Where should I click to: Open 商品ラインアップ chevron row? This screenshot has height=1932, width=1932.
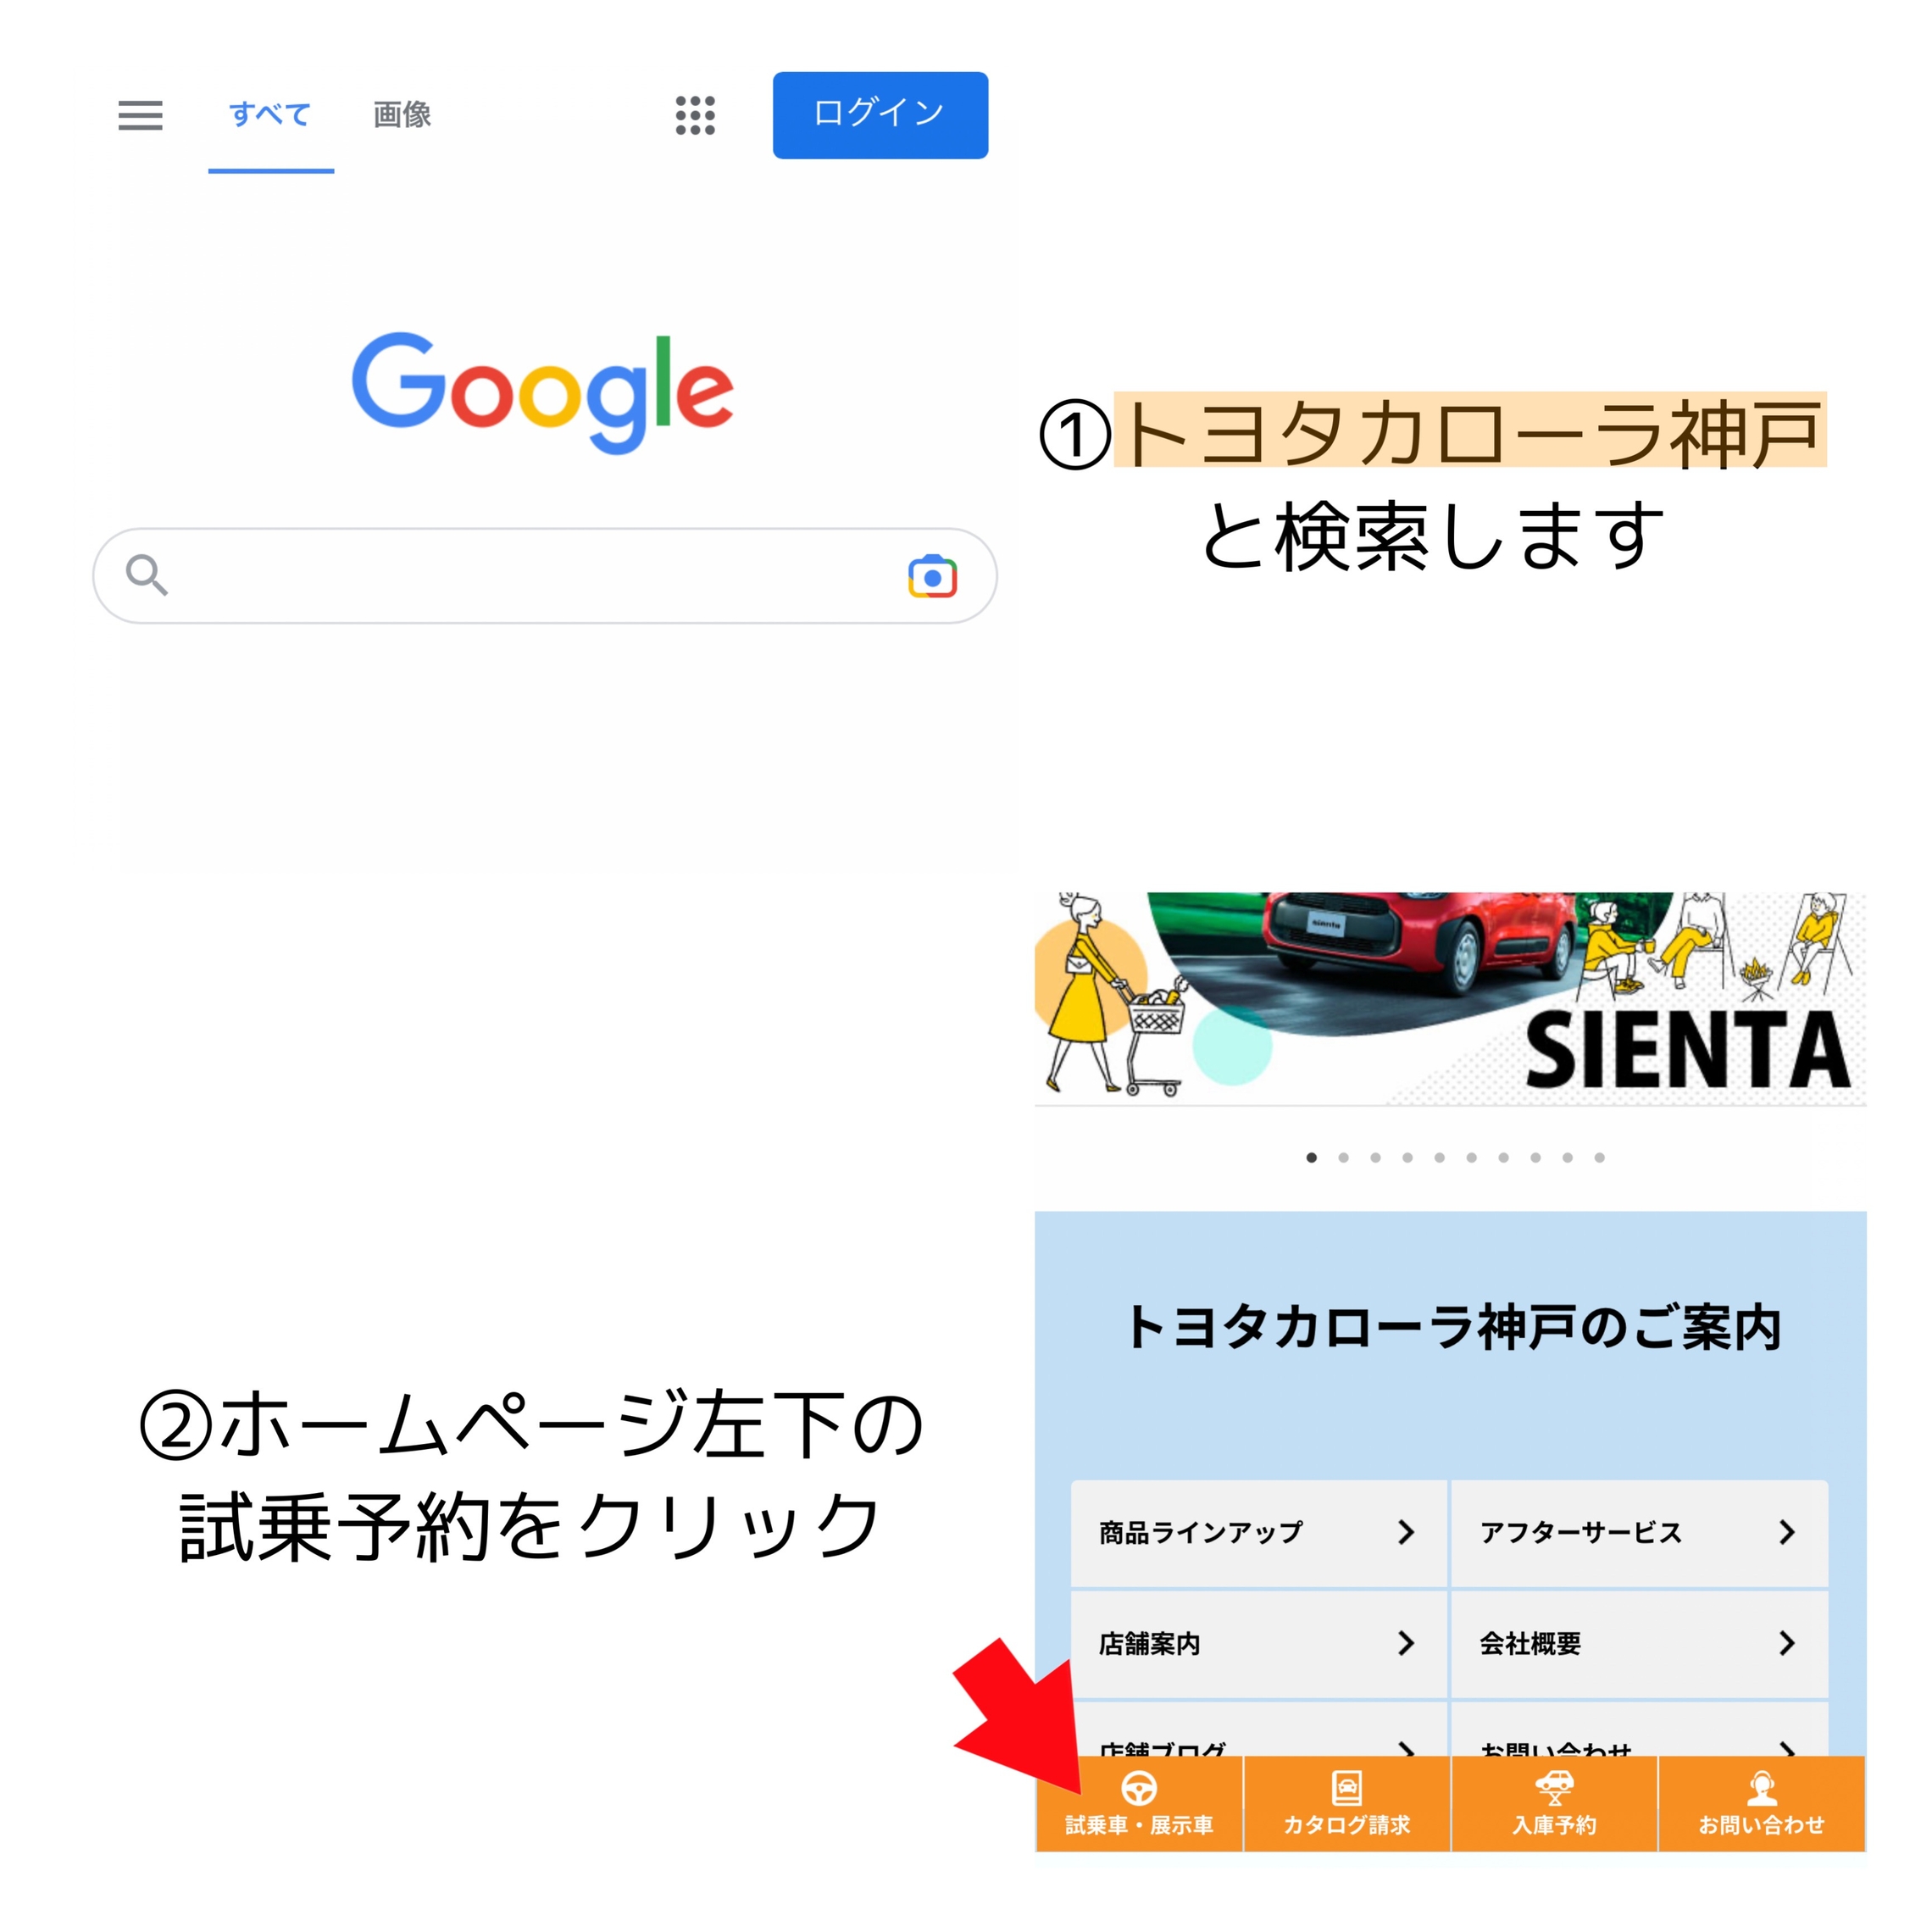(x=1259, y=1533)
